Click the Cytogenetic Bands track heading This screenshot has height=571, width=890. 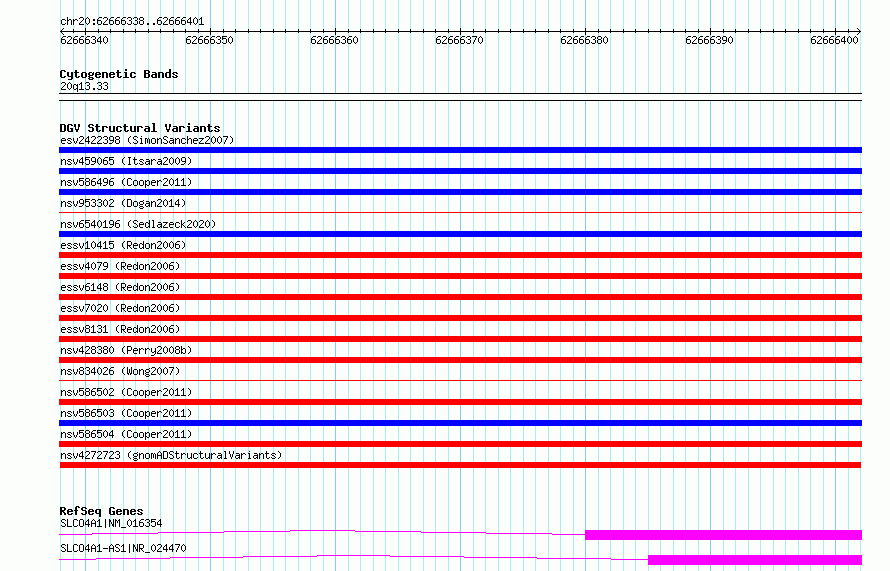click(119, 74)
